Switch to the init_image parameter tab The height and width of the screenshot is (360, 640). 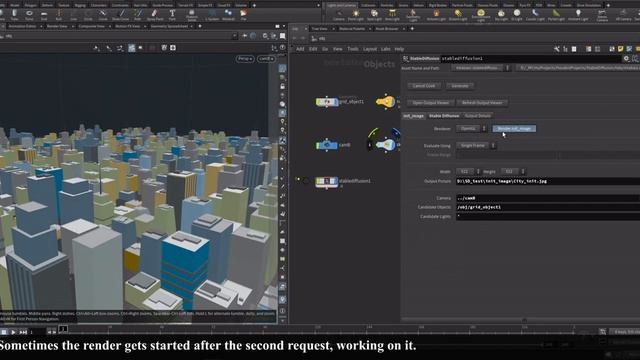[413, 116]
